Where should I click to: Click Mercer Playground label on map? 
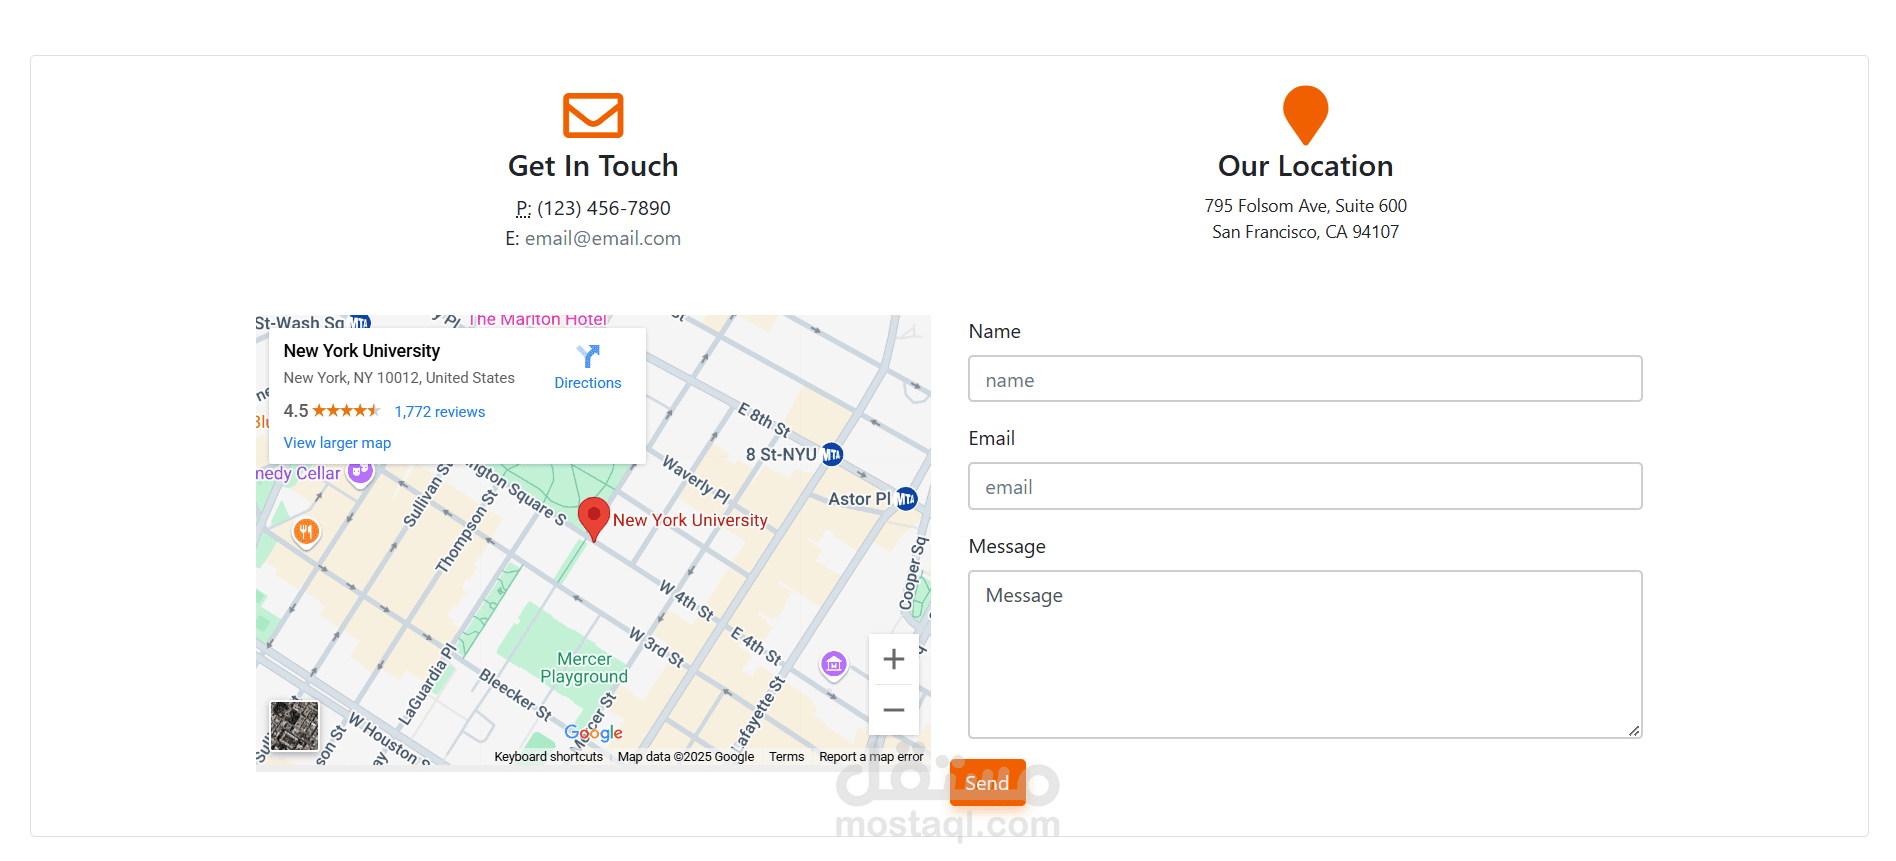click(x=584, y=668)
